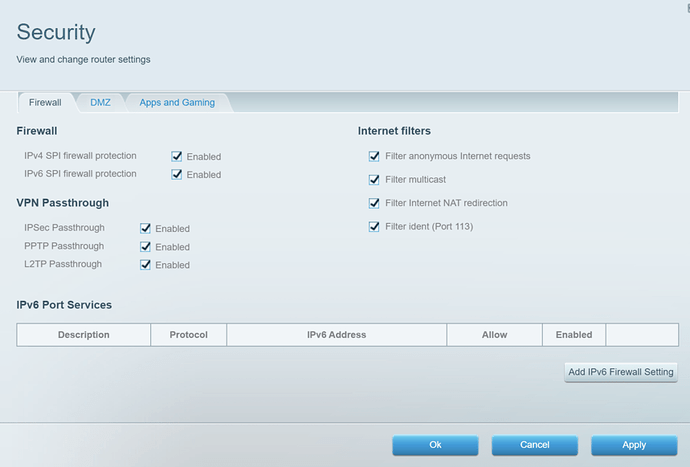
Task: Uncheck PPTP Passthrough Enabled box
Action: click(x=145, y=246)
